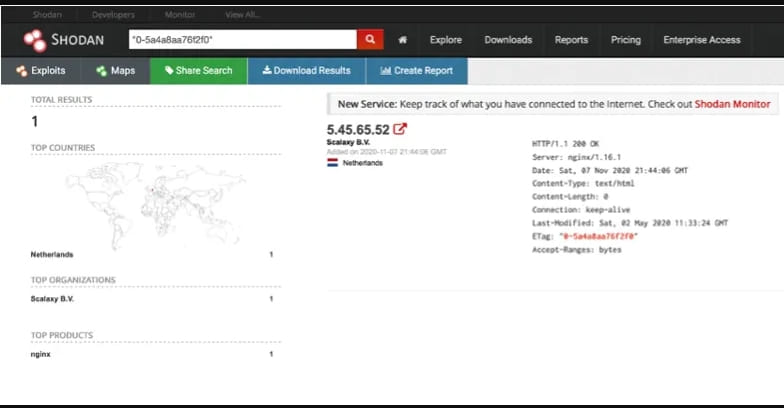Click the Download Results arrow icon
Image resolution: width=784 pixels, height=408 pixels.
(x=267, y=70)
